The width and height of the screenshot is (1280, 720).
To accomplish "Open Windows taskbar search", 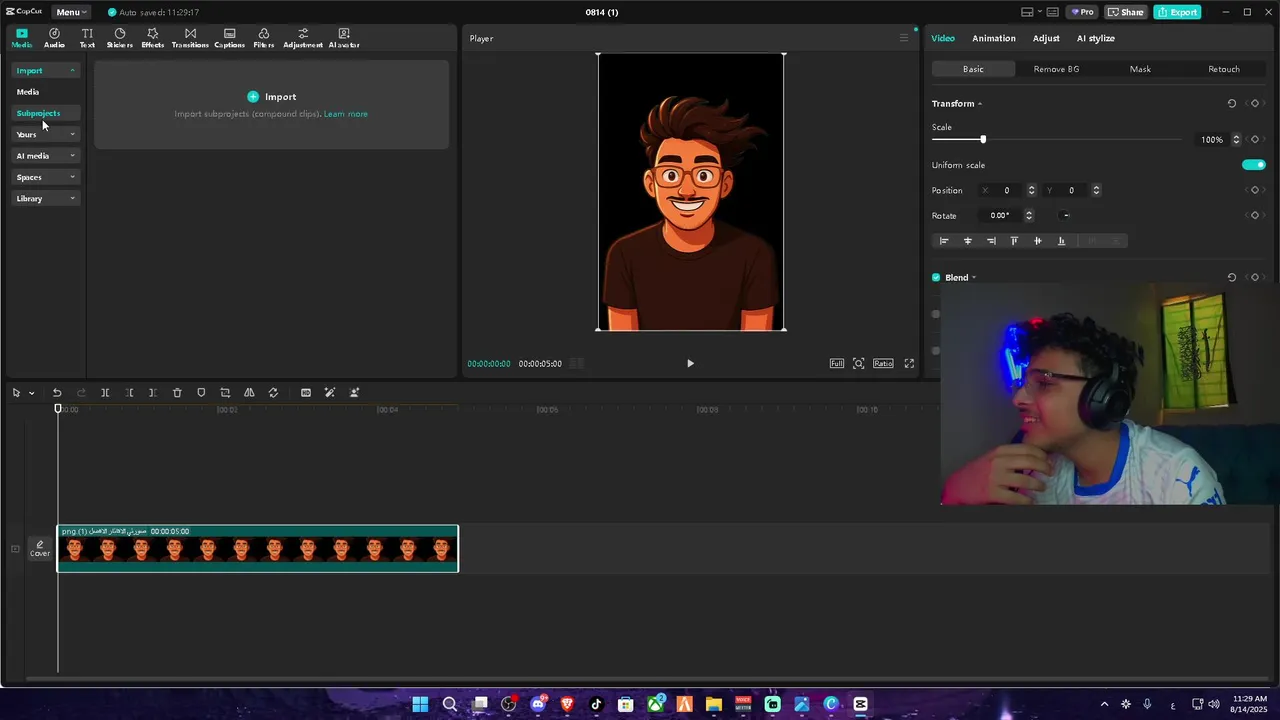I will click(x=450, y=704).
